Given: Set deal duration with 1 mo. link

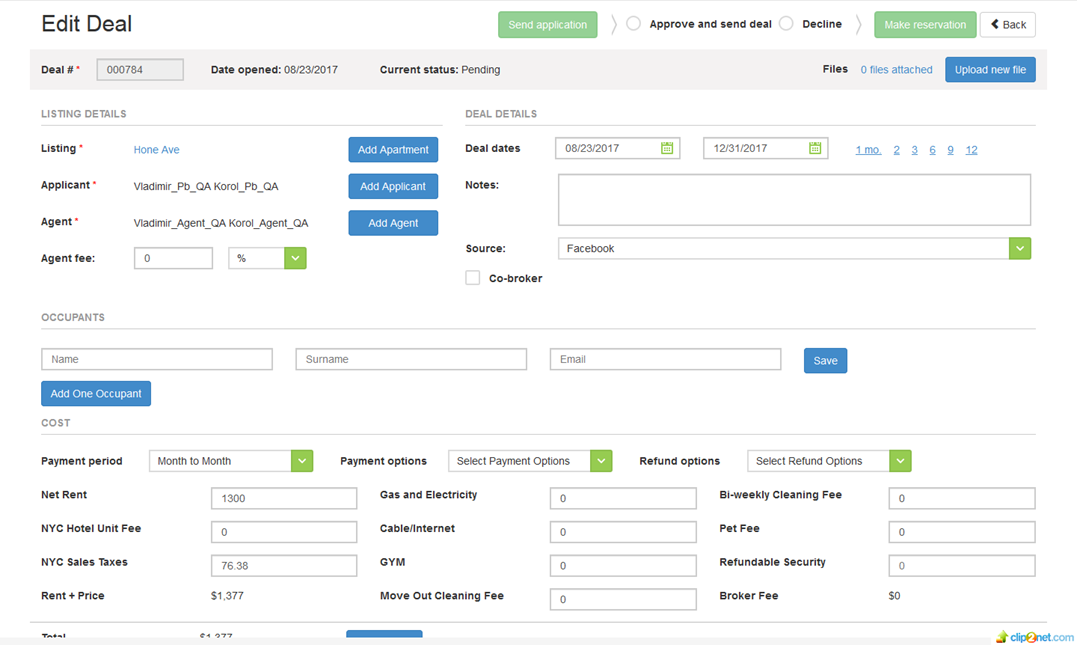Looking at the screenshot, I should point(868,150).
